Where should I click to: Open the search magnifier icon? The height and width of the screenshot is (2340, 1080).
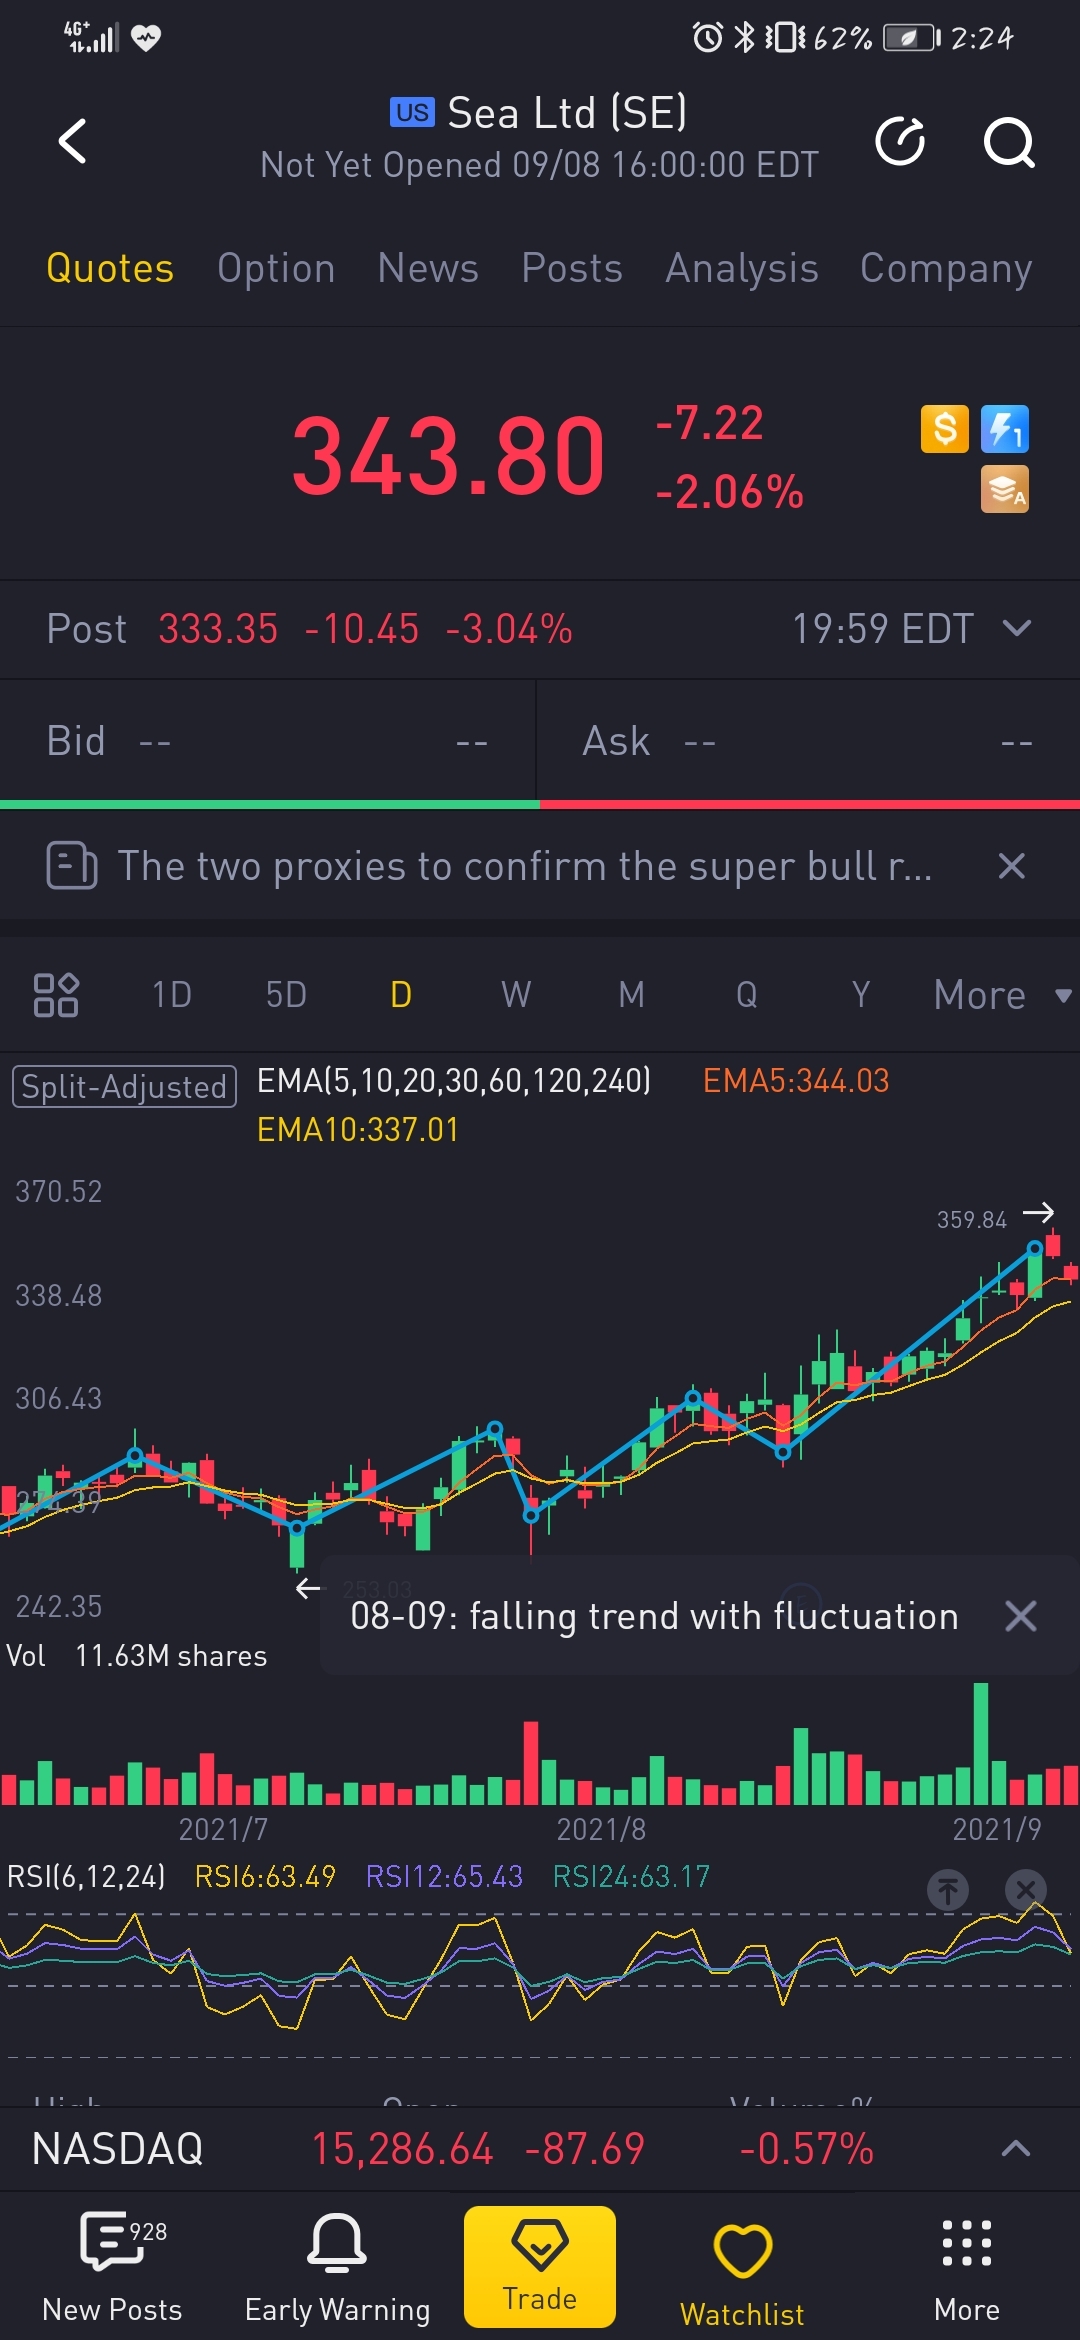[x=1008, y=142]
